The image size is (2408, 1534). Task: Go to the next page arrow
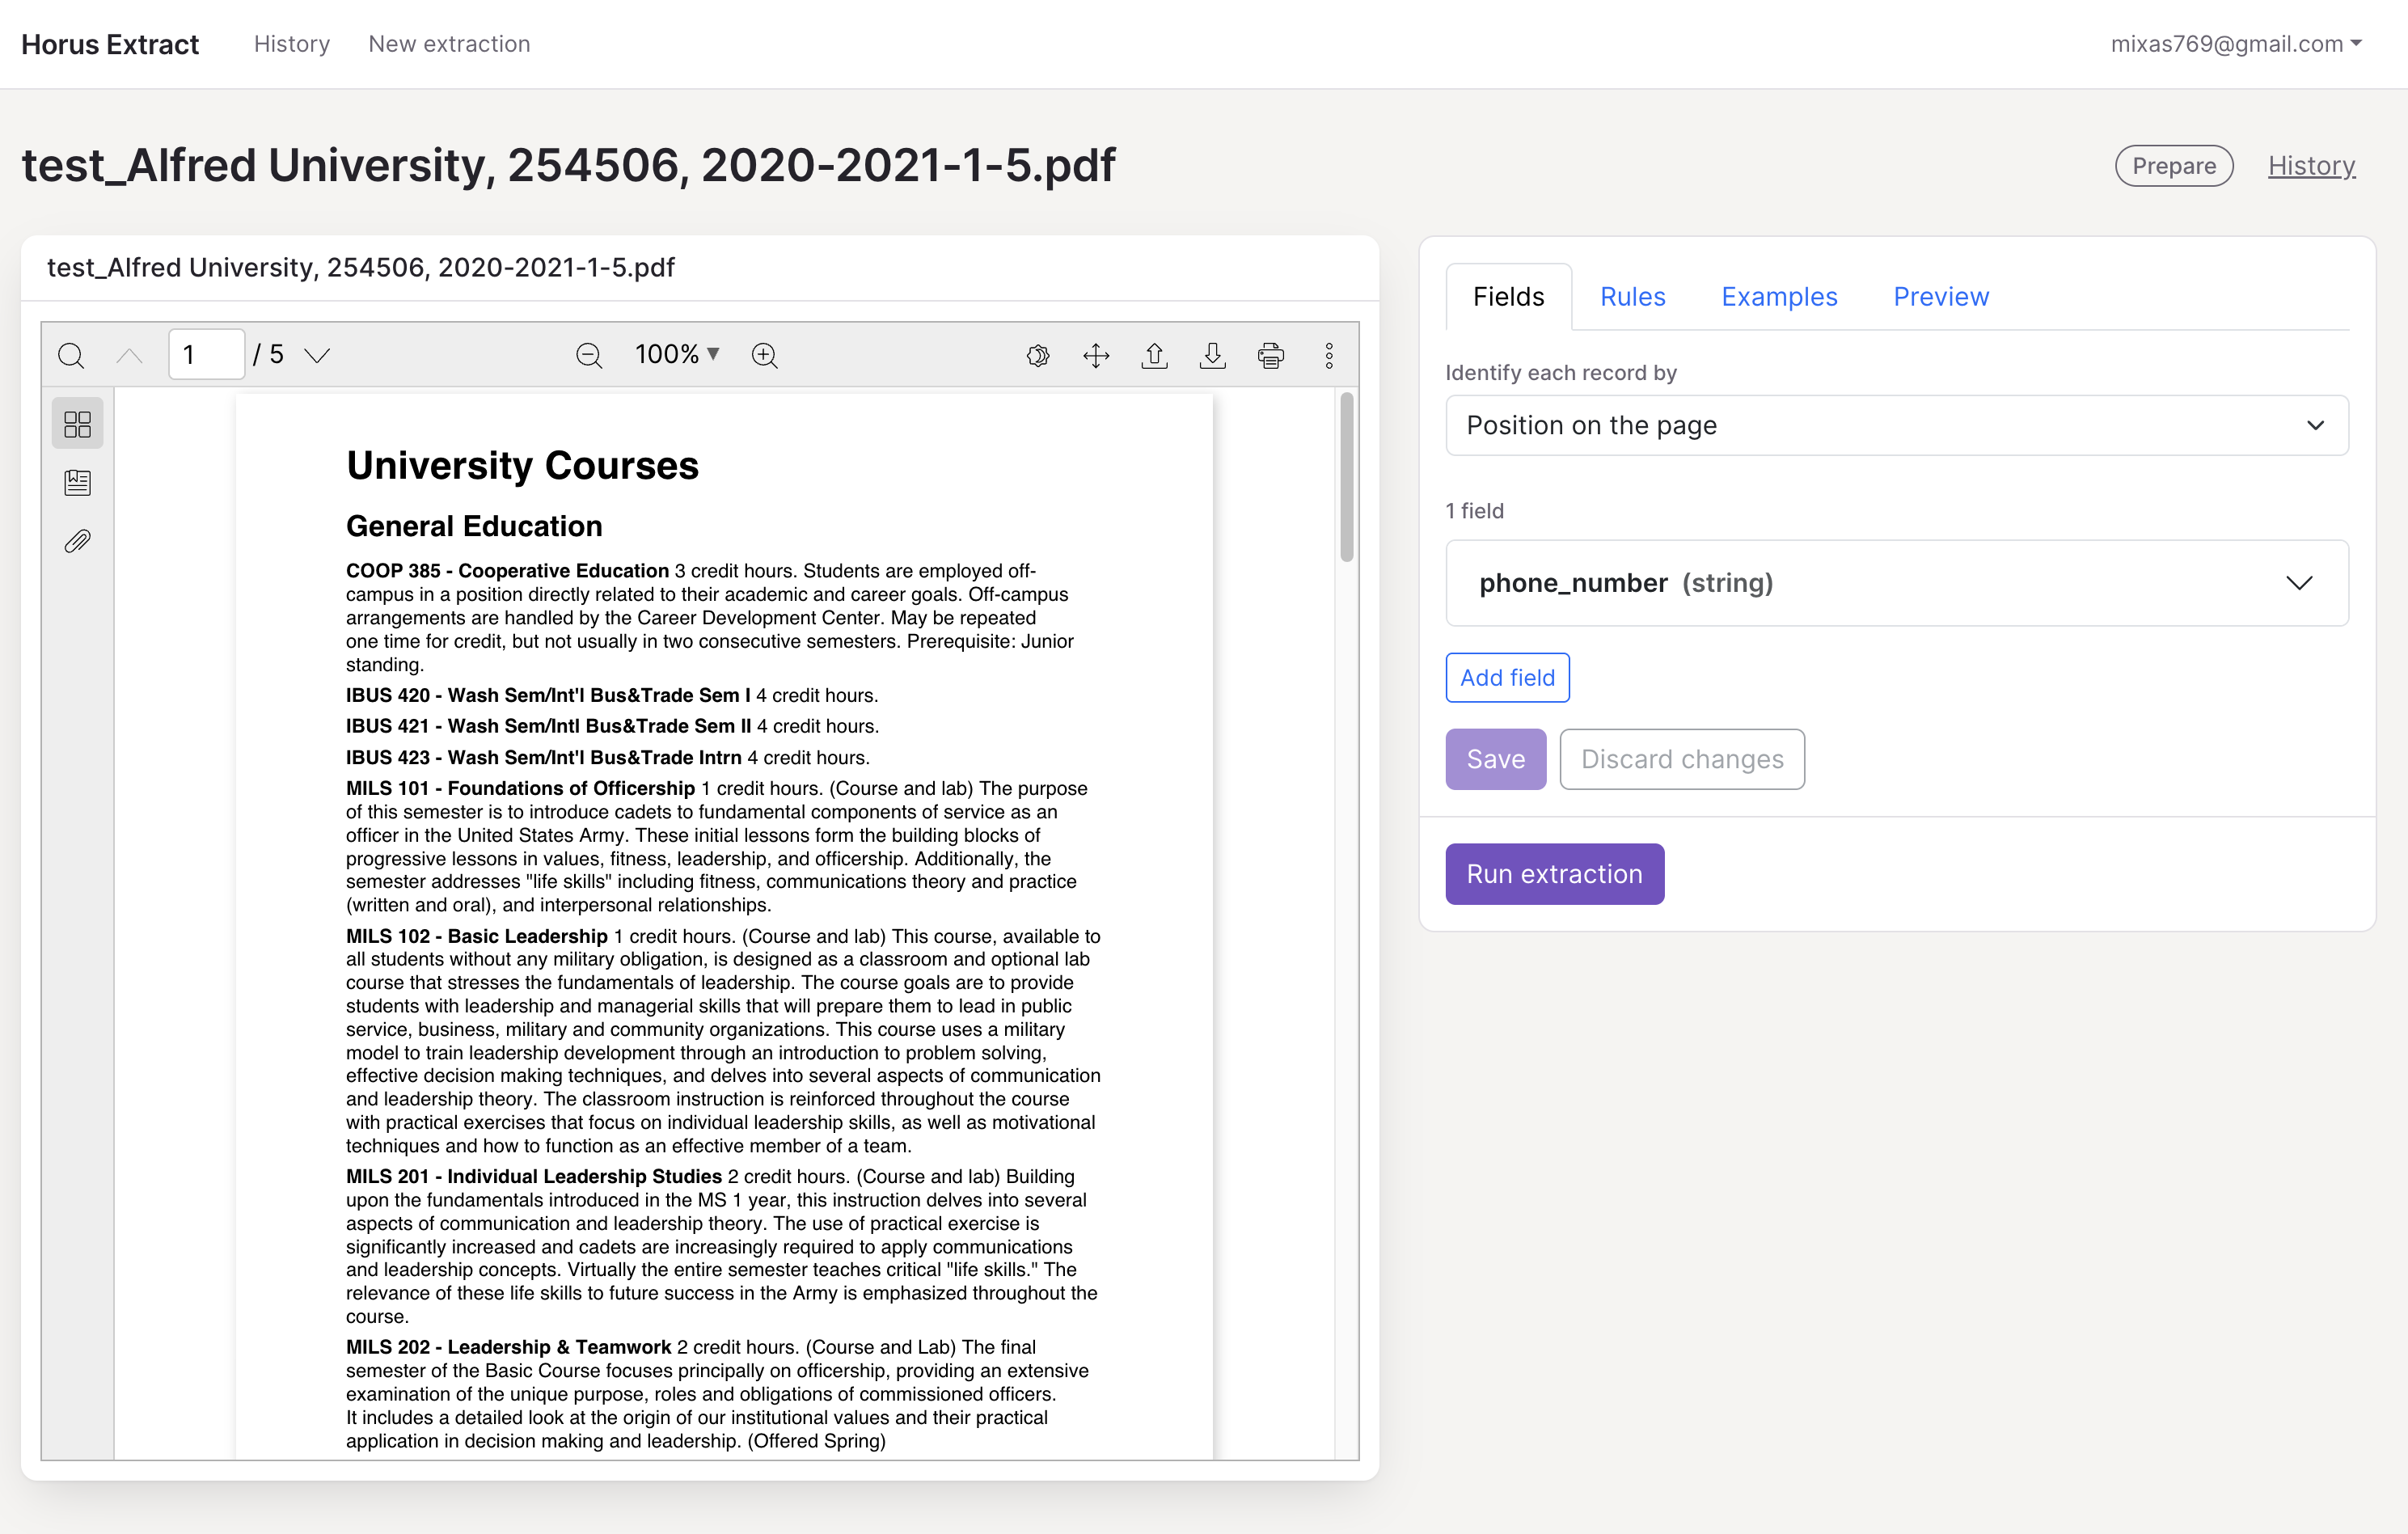[x=317, y=355]
